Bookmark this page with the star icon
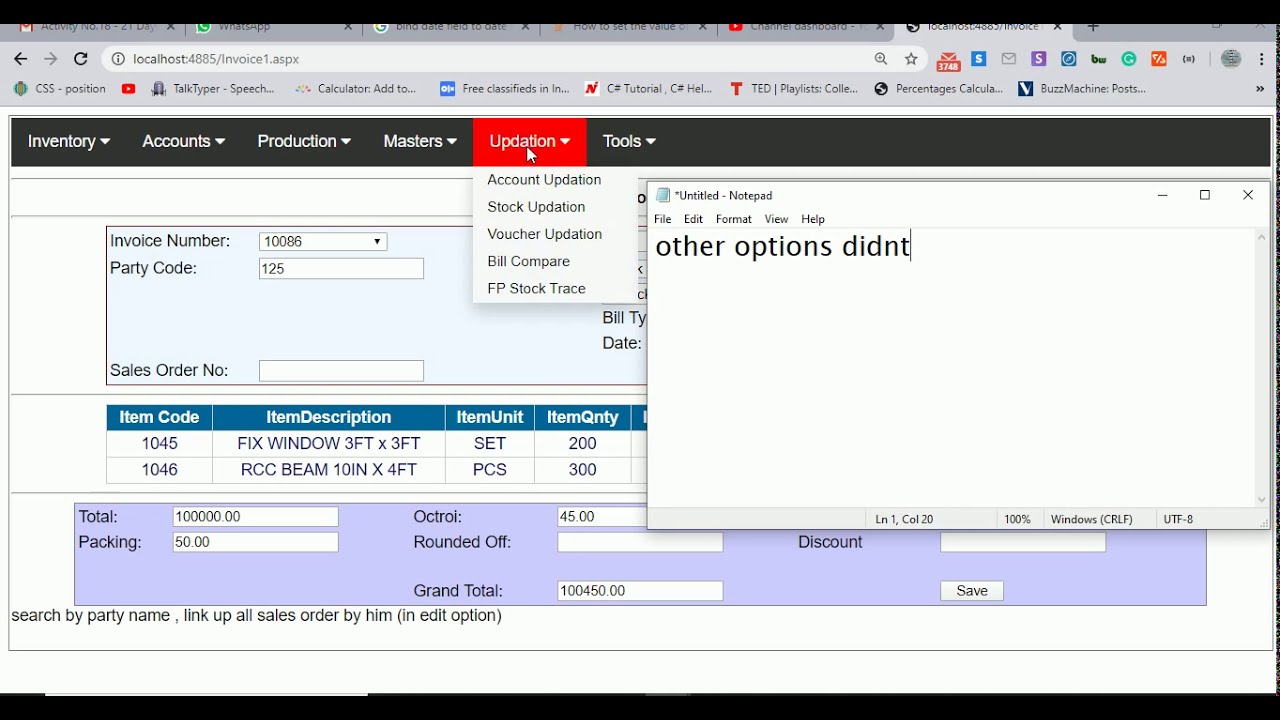This screenshot has width=1280, height=720. 911,59
